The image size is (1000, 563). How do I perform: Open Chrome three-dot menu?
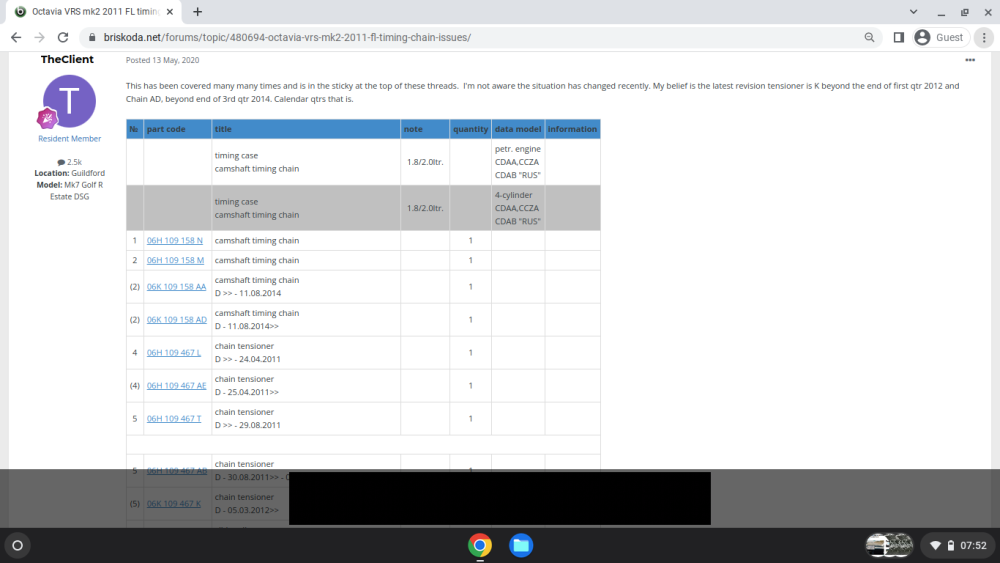pos(984,38)
